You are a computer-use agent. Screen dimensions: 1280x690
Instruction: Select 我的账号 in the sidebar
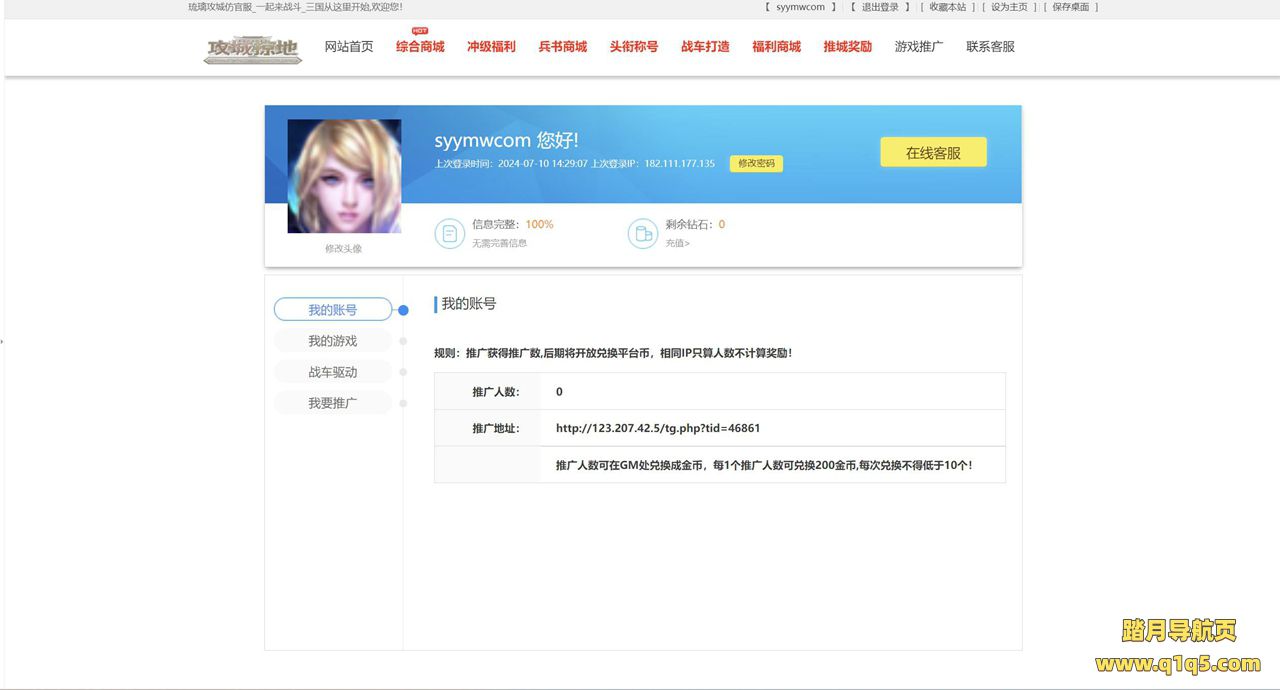tap(332, 310)
